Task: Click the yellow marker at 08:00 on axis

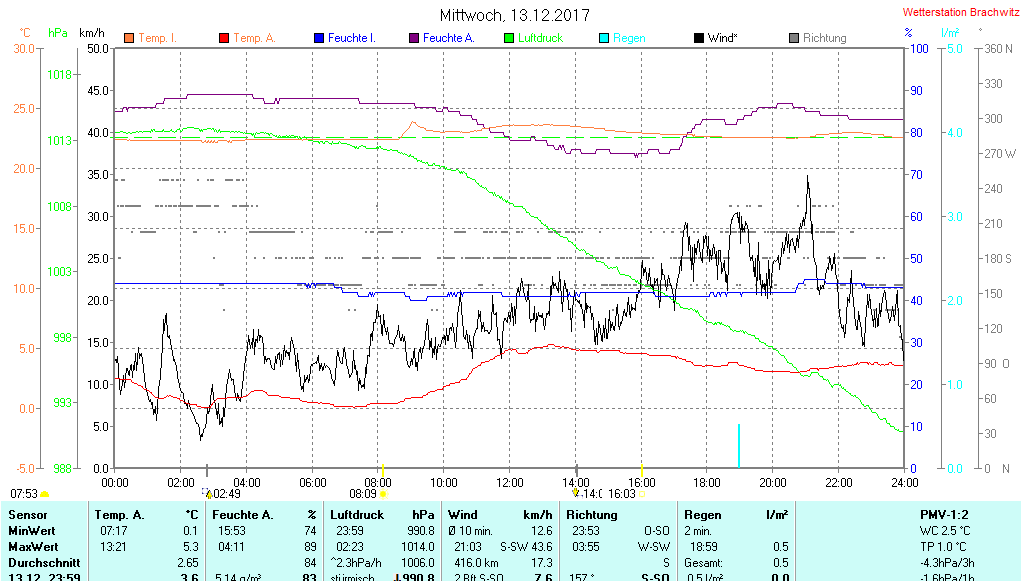Action: click(x=383, y=469)
